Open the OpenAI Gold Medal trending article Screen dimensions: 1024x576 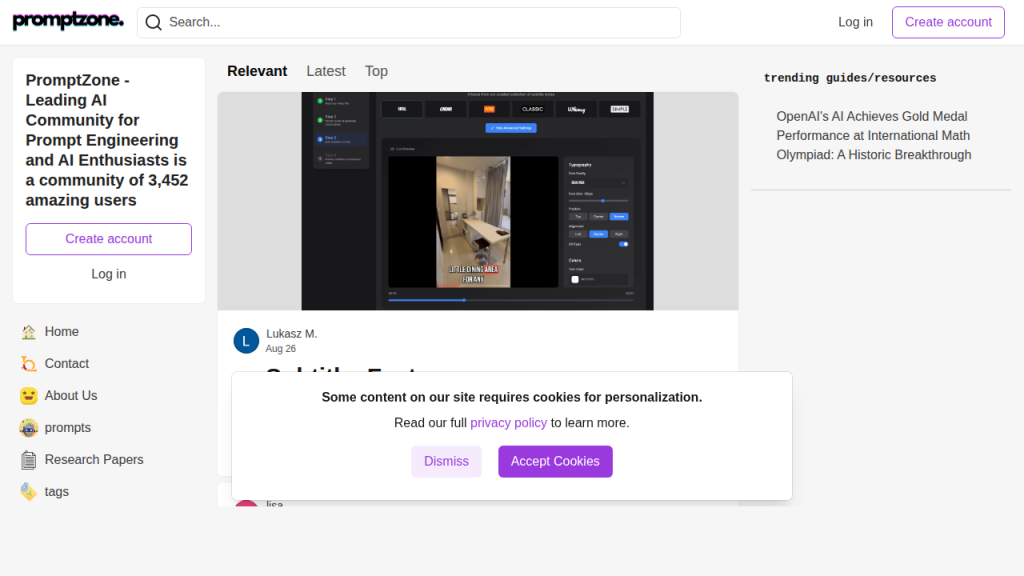point(873,135)
